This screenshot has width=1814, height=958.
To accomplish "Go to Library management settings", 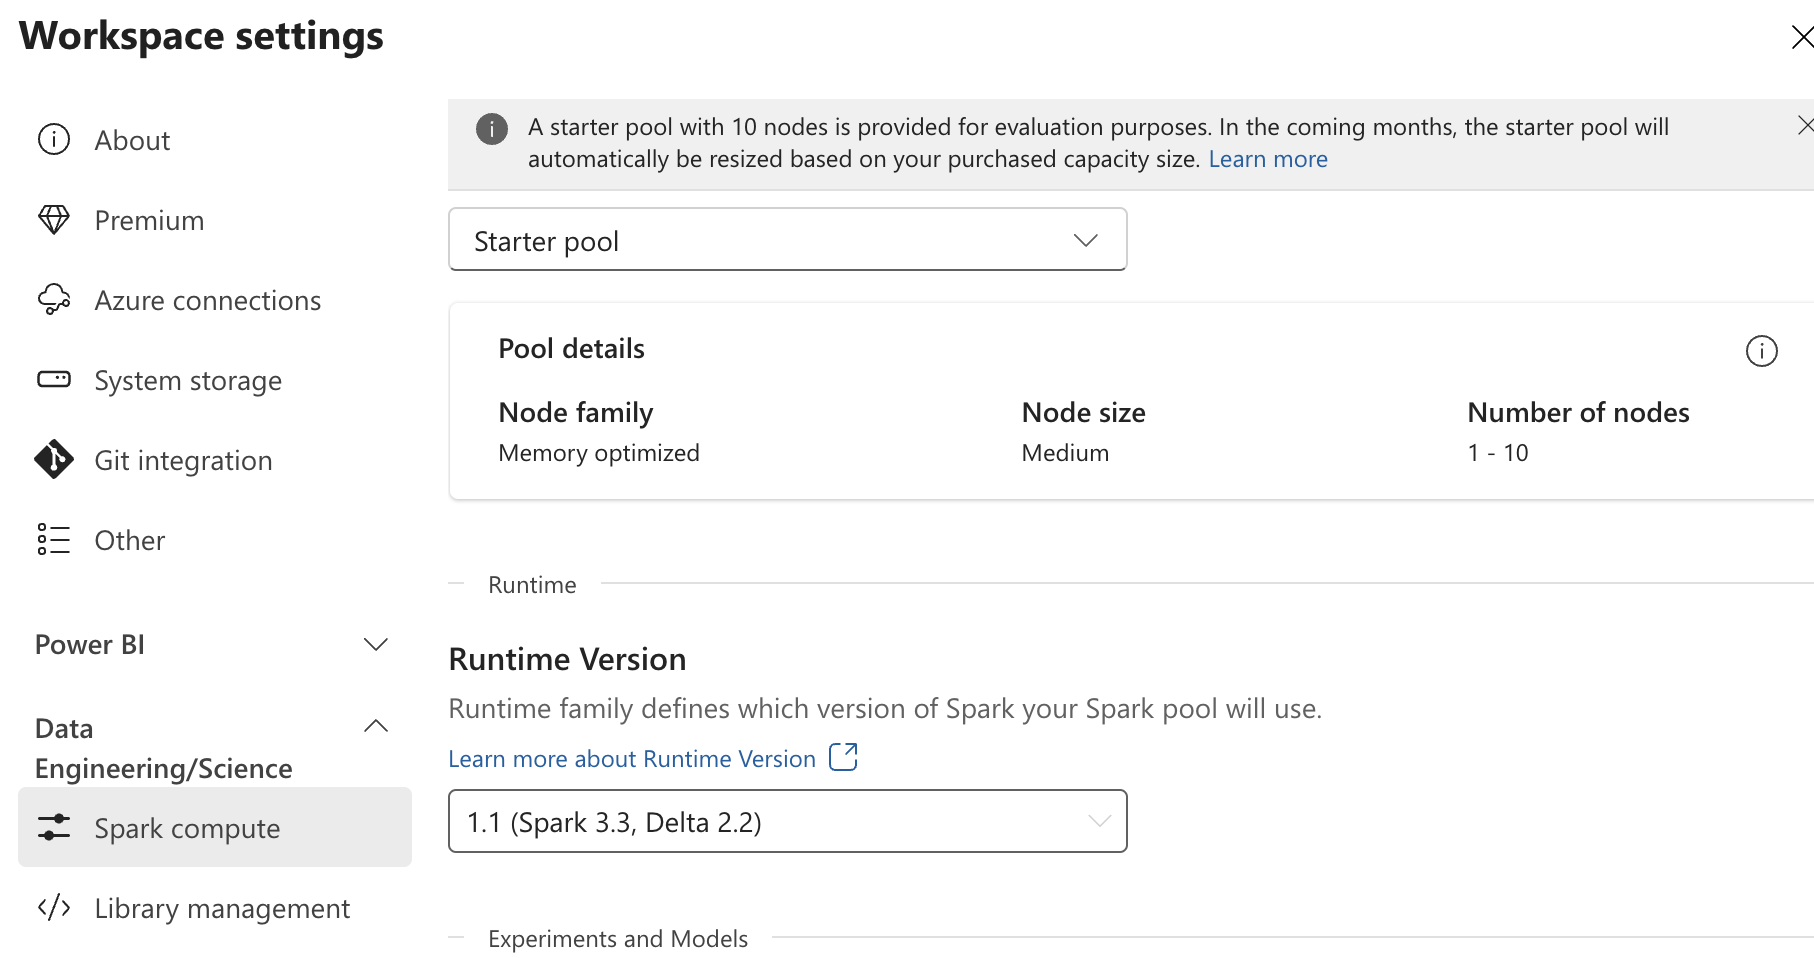I will 222,908.
